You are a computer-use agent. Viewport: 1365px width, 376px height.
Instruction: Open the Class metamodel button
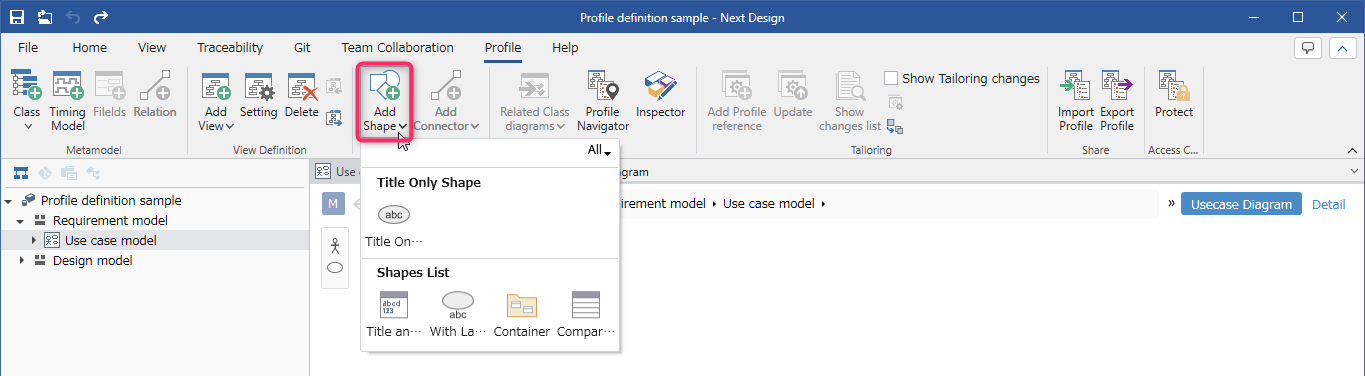coord(27,100)
